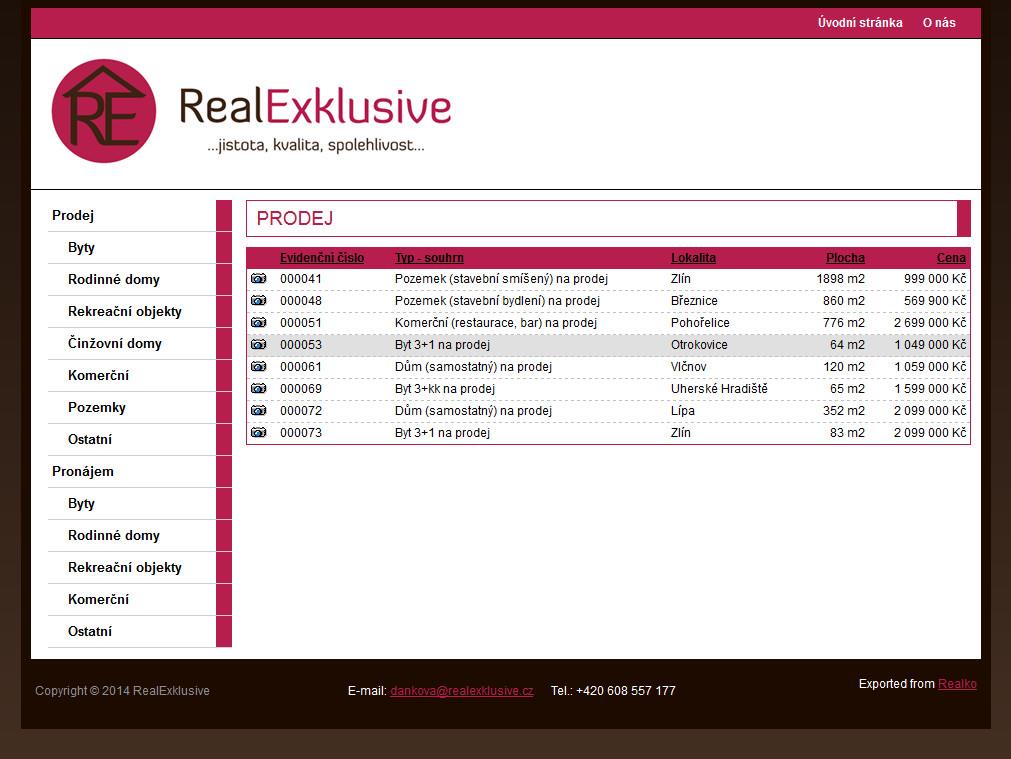Select Pronájem in the sidebar menu
This screenshot has height=759, width=1011.
[83, 471]
